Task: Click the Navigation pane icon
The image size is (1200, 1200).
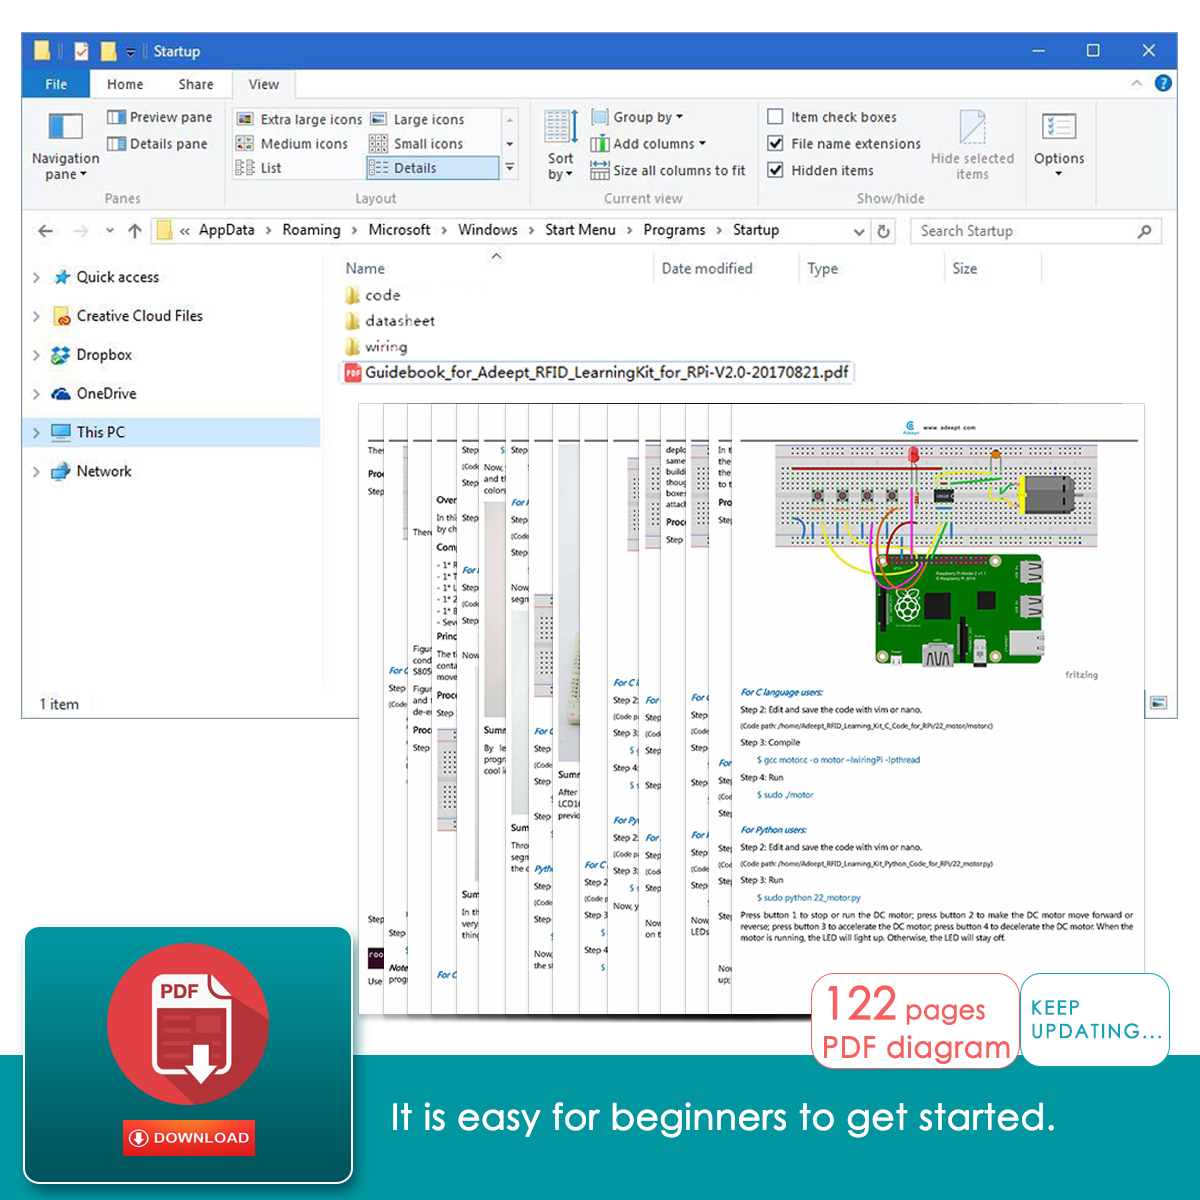Action: [x=66, y=127]
